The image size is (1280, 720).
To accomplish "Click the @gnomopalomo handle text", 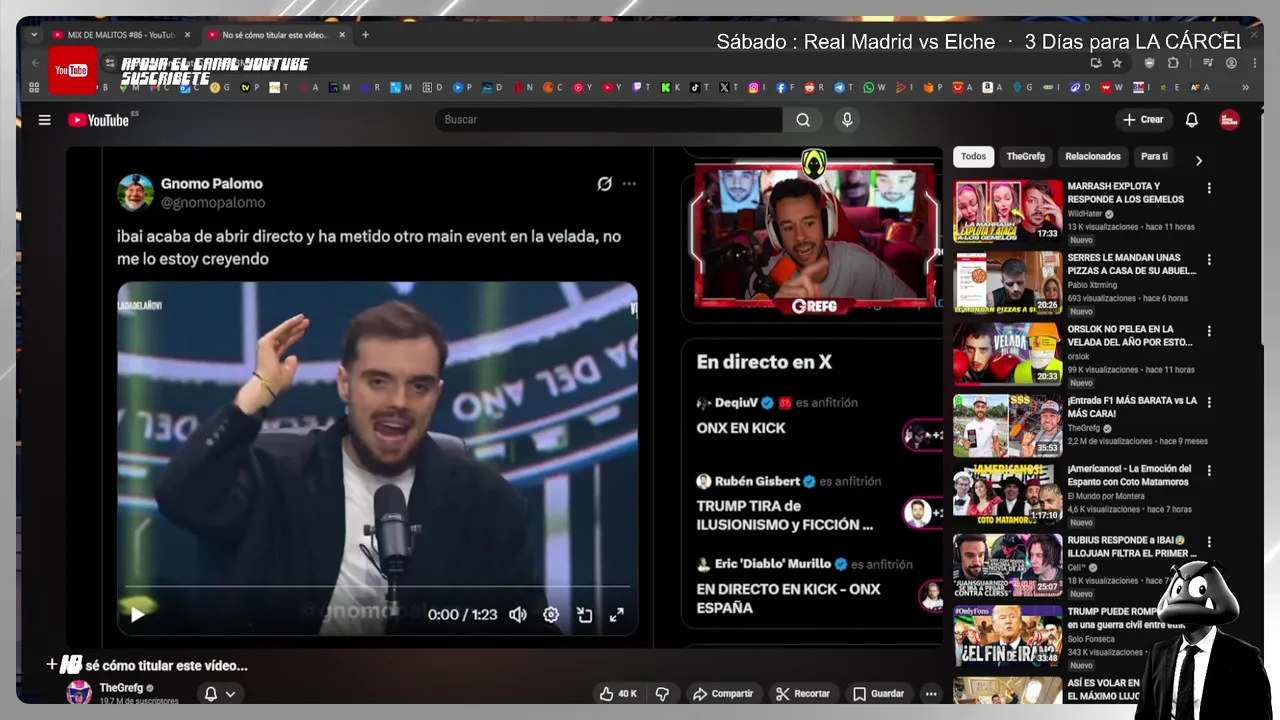I will click(213, 203).
